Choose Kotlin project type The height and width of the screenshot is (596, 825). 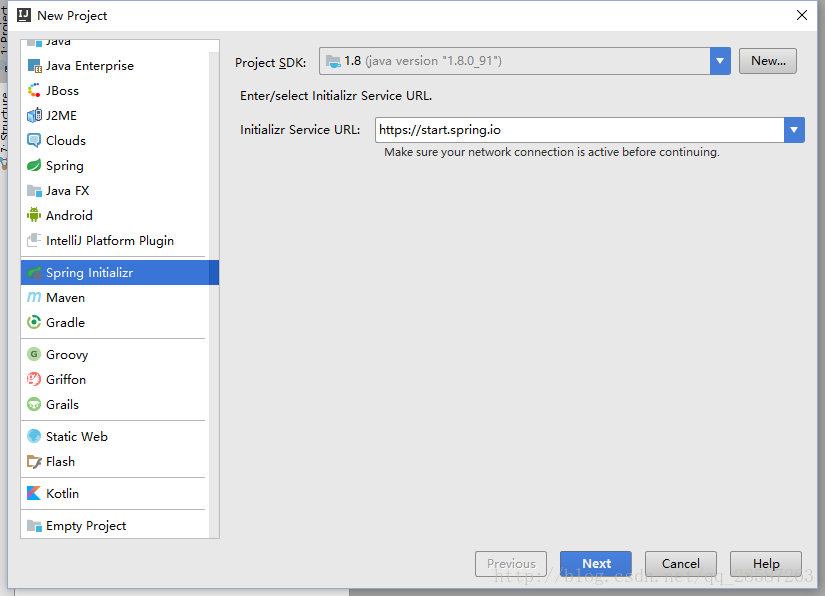tap(115, 493)
